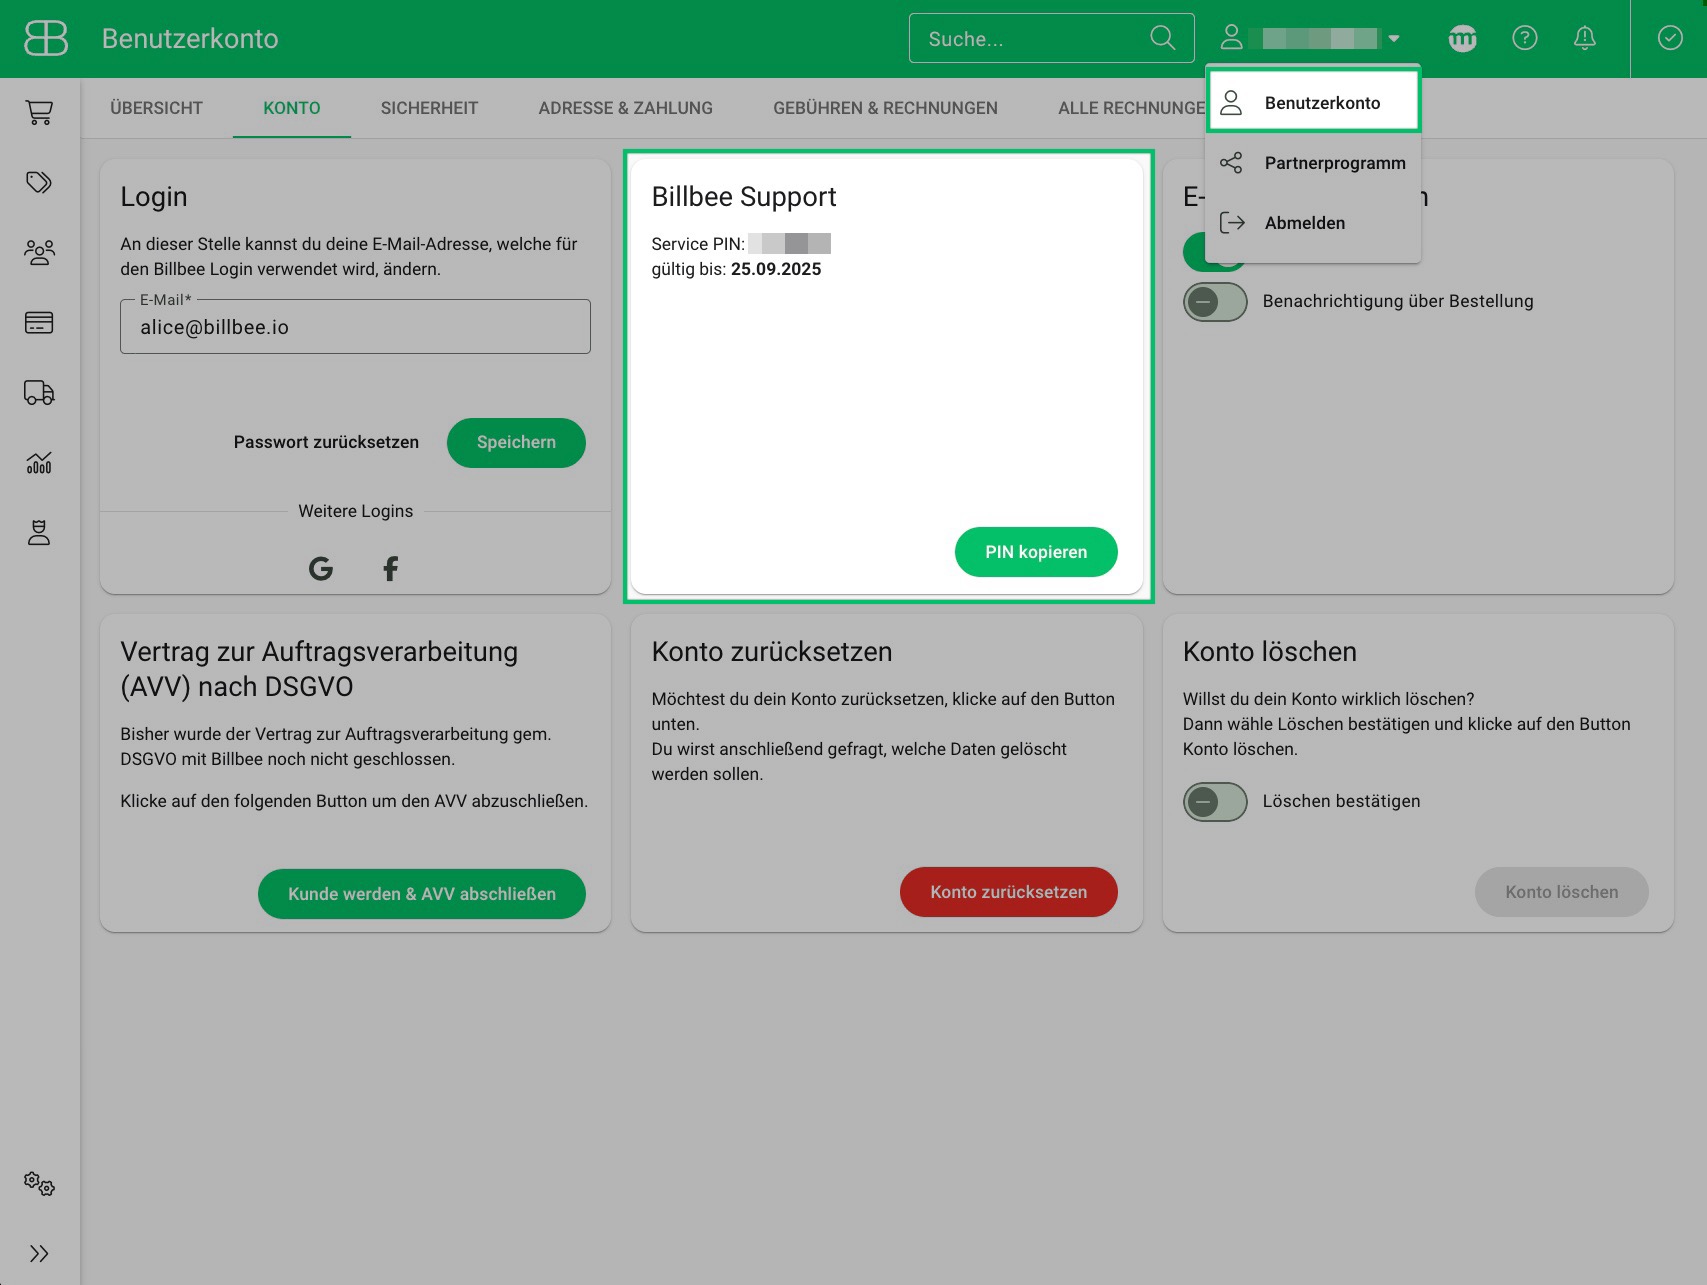Switch to the Übersicht tab
Image resolution: width=1707 pixels, height=1285 pixels.
(x=156, y=108)
